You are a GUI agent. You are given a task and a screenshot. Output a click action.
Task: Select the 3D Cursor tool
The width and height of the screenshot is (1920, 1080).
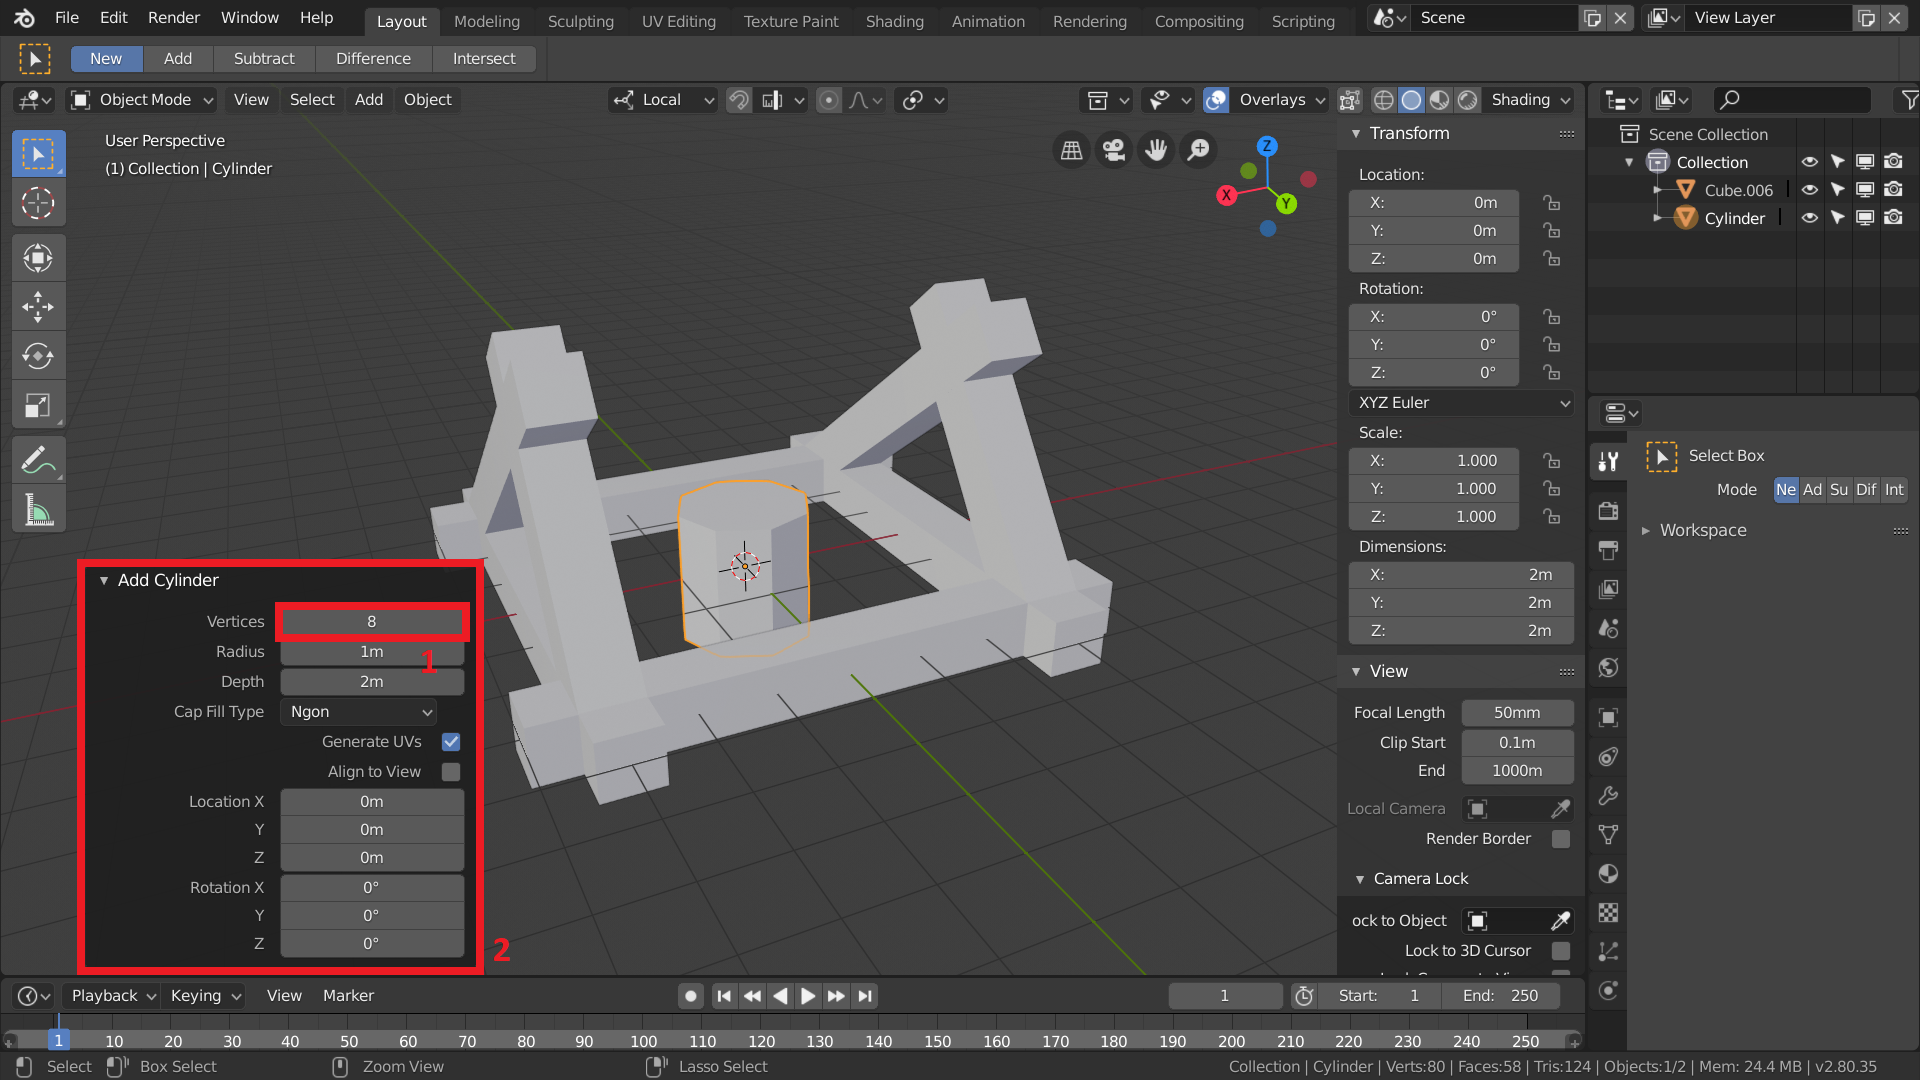point(38,203)
